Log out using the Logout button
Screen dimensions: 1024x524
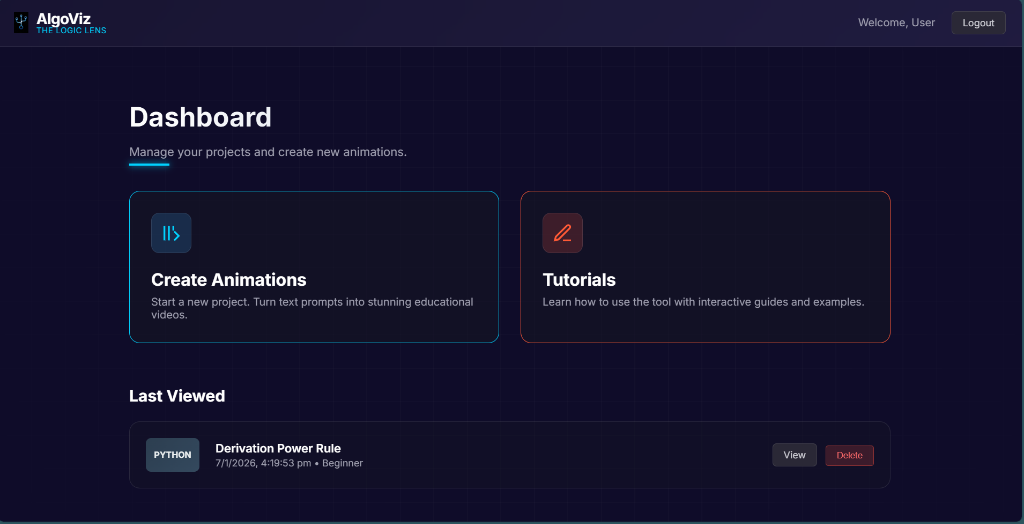[978, 23]
